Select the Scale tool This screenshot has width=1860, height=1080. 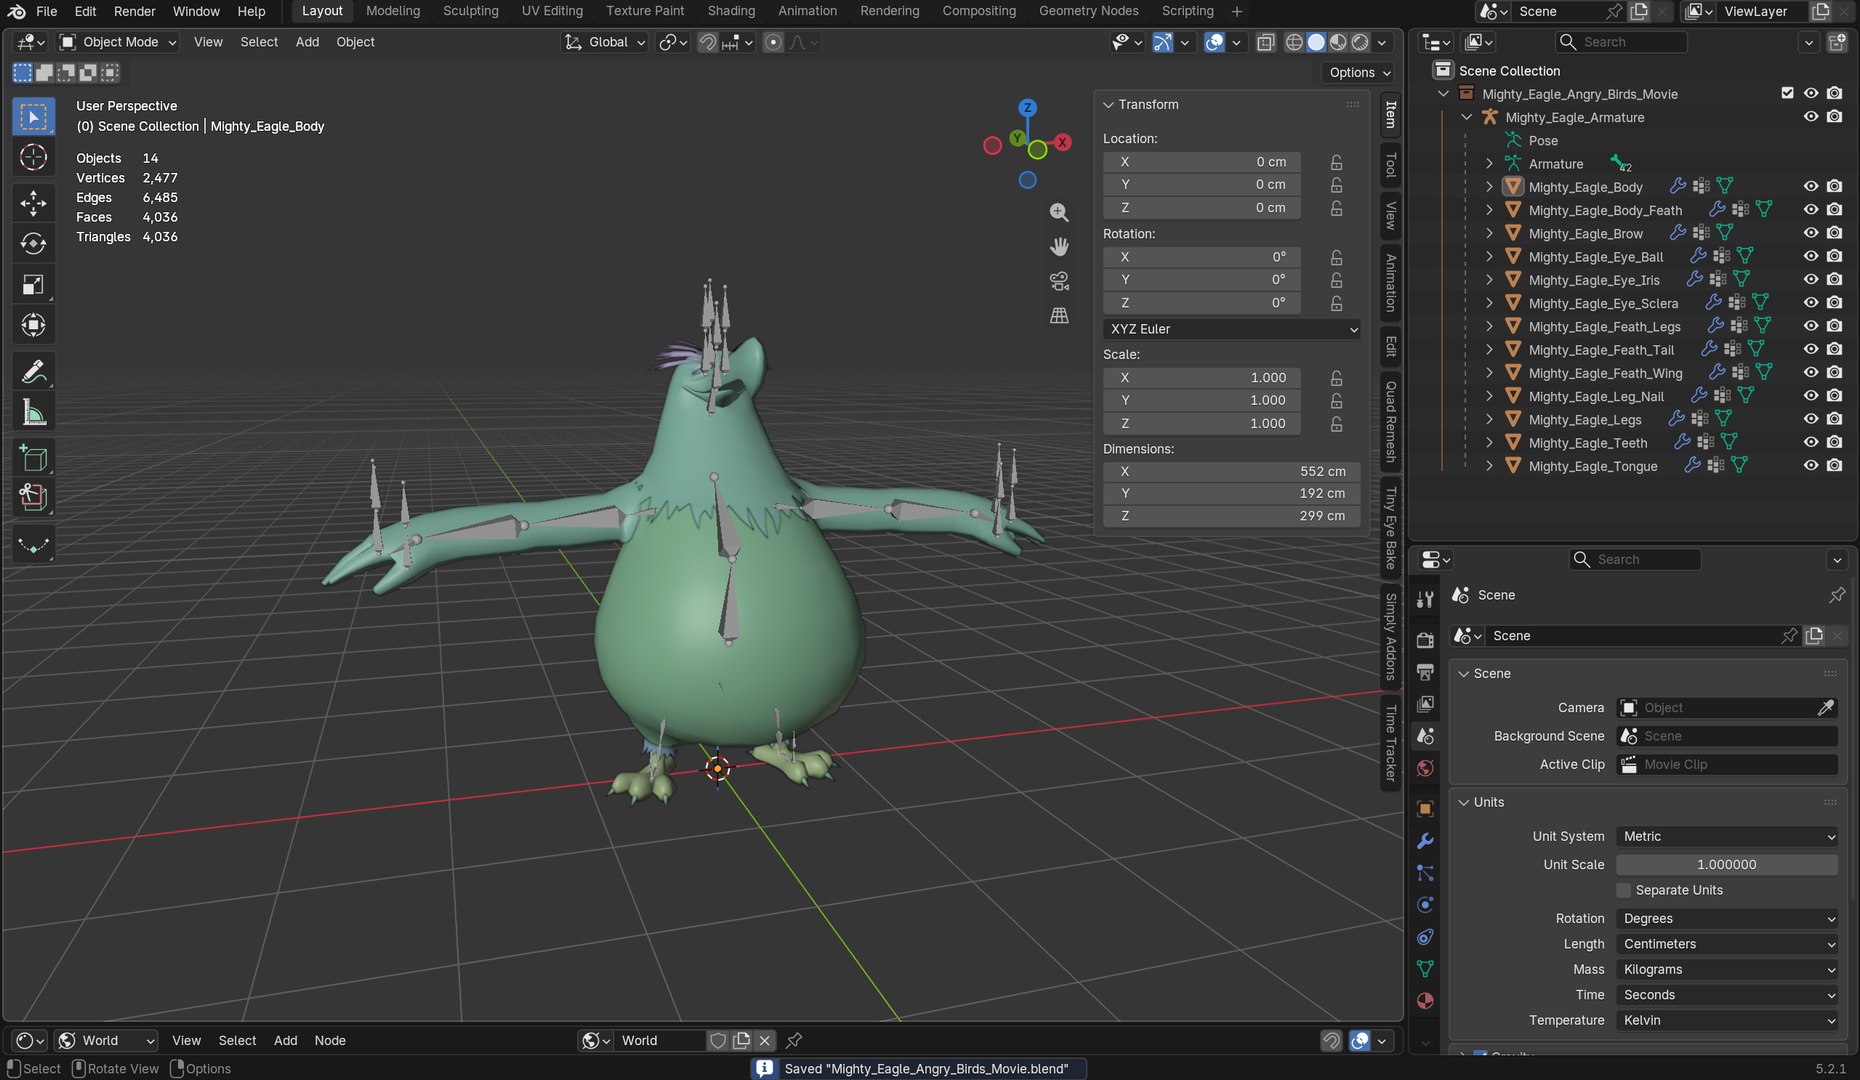point(33,285)
